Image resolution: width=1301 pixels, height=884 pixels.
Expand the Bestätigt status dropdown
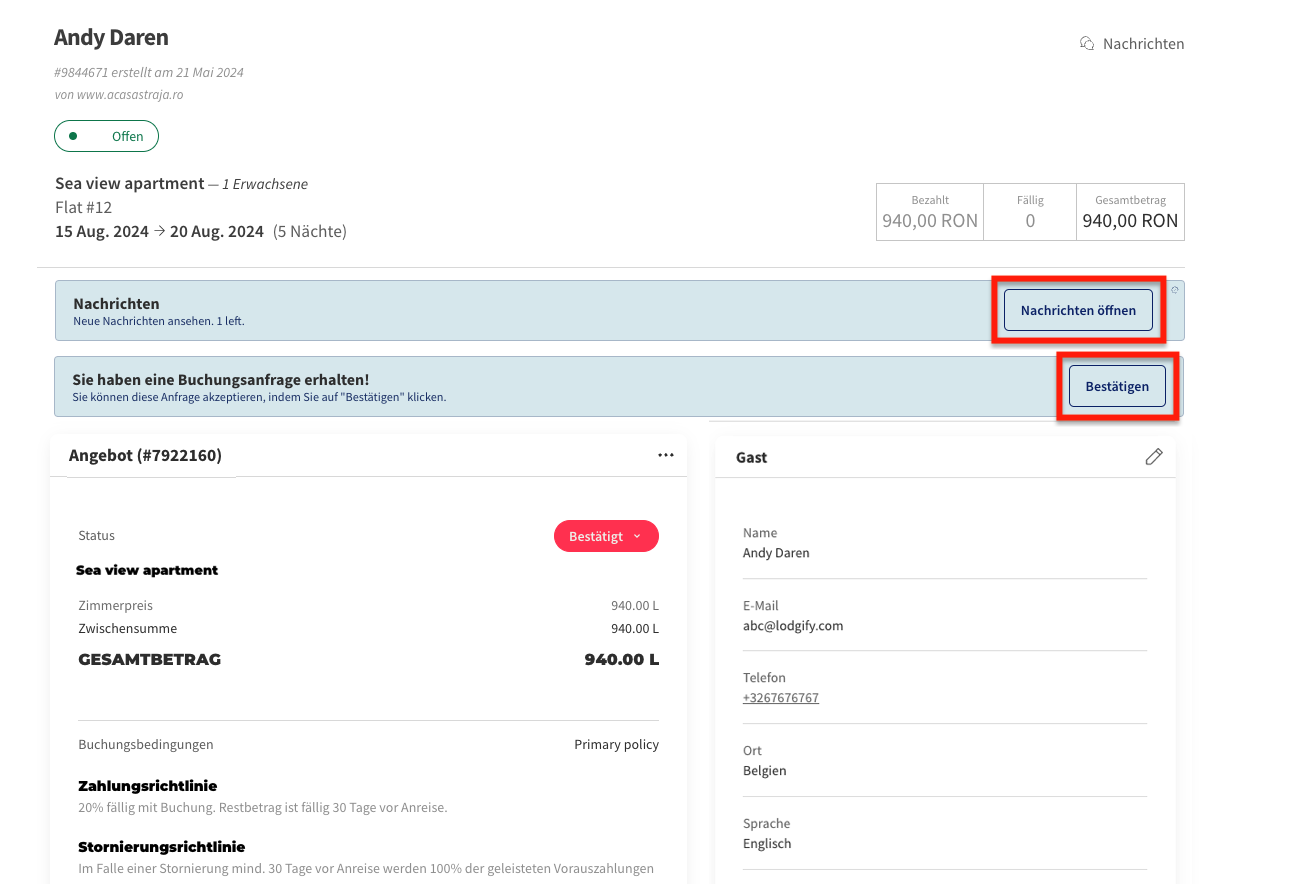tap(606, 536)
